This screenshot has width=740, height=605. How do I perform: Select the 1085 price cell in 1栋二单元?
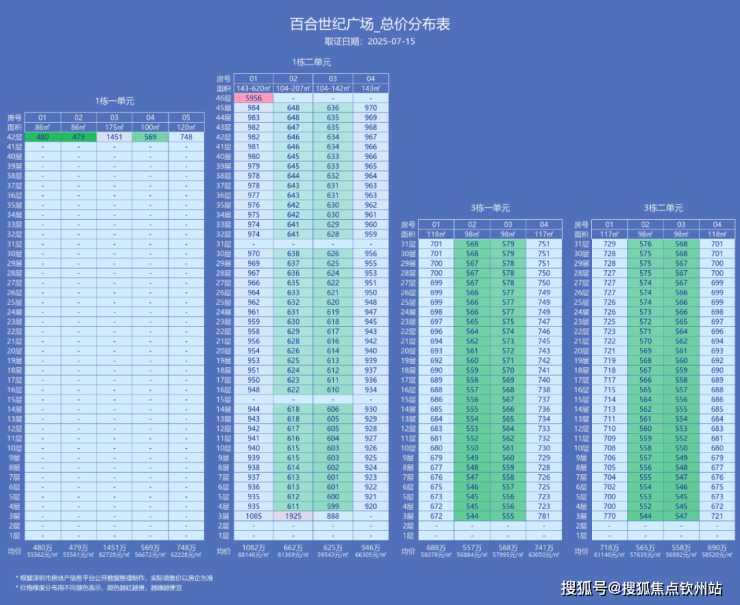pos(253,516)
